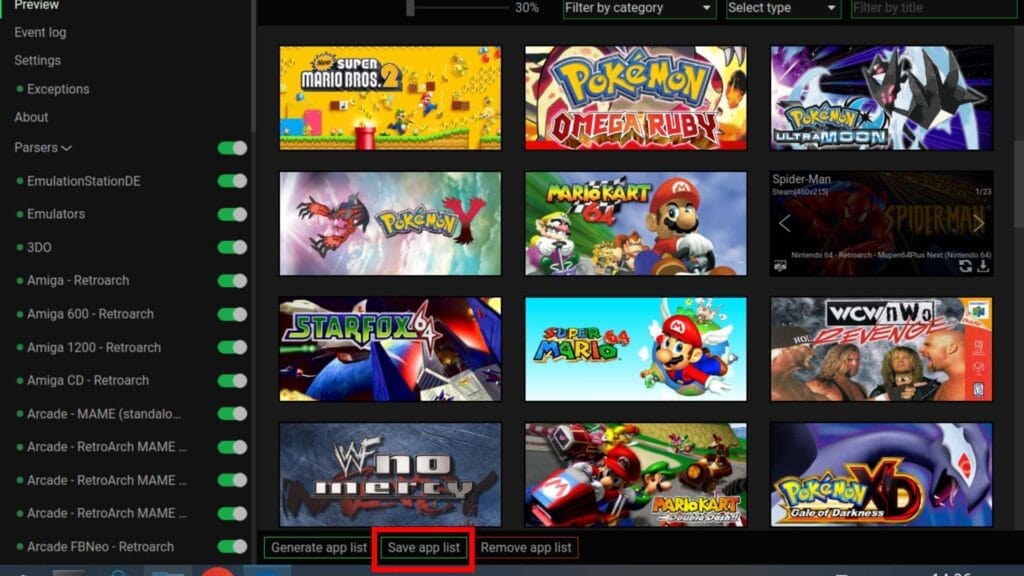Turn off the Emulators parser switch

232,214
